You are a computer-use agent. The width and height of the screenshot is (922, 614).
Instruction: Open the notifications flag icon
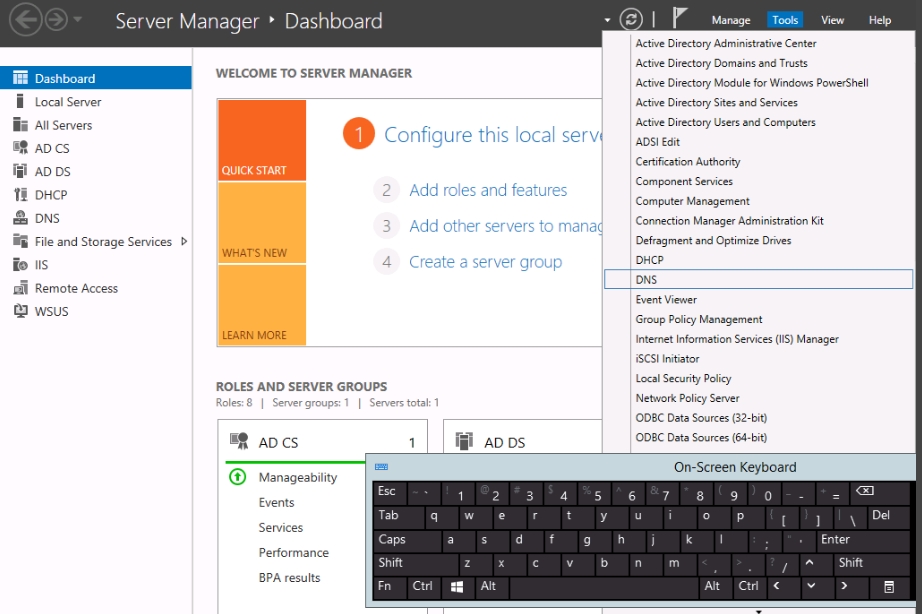coord(679,18)
